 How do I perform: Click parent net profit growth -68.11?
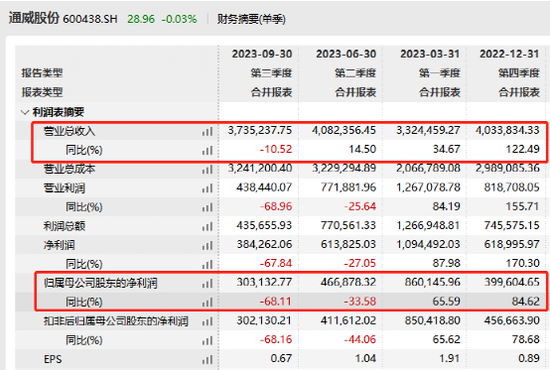click(276, 301)
